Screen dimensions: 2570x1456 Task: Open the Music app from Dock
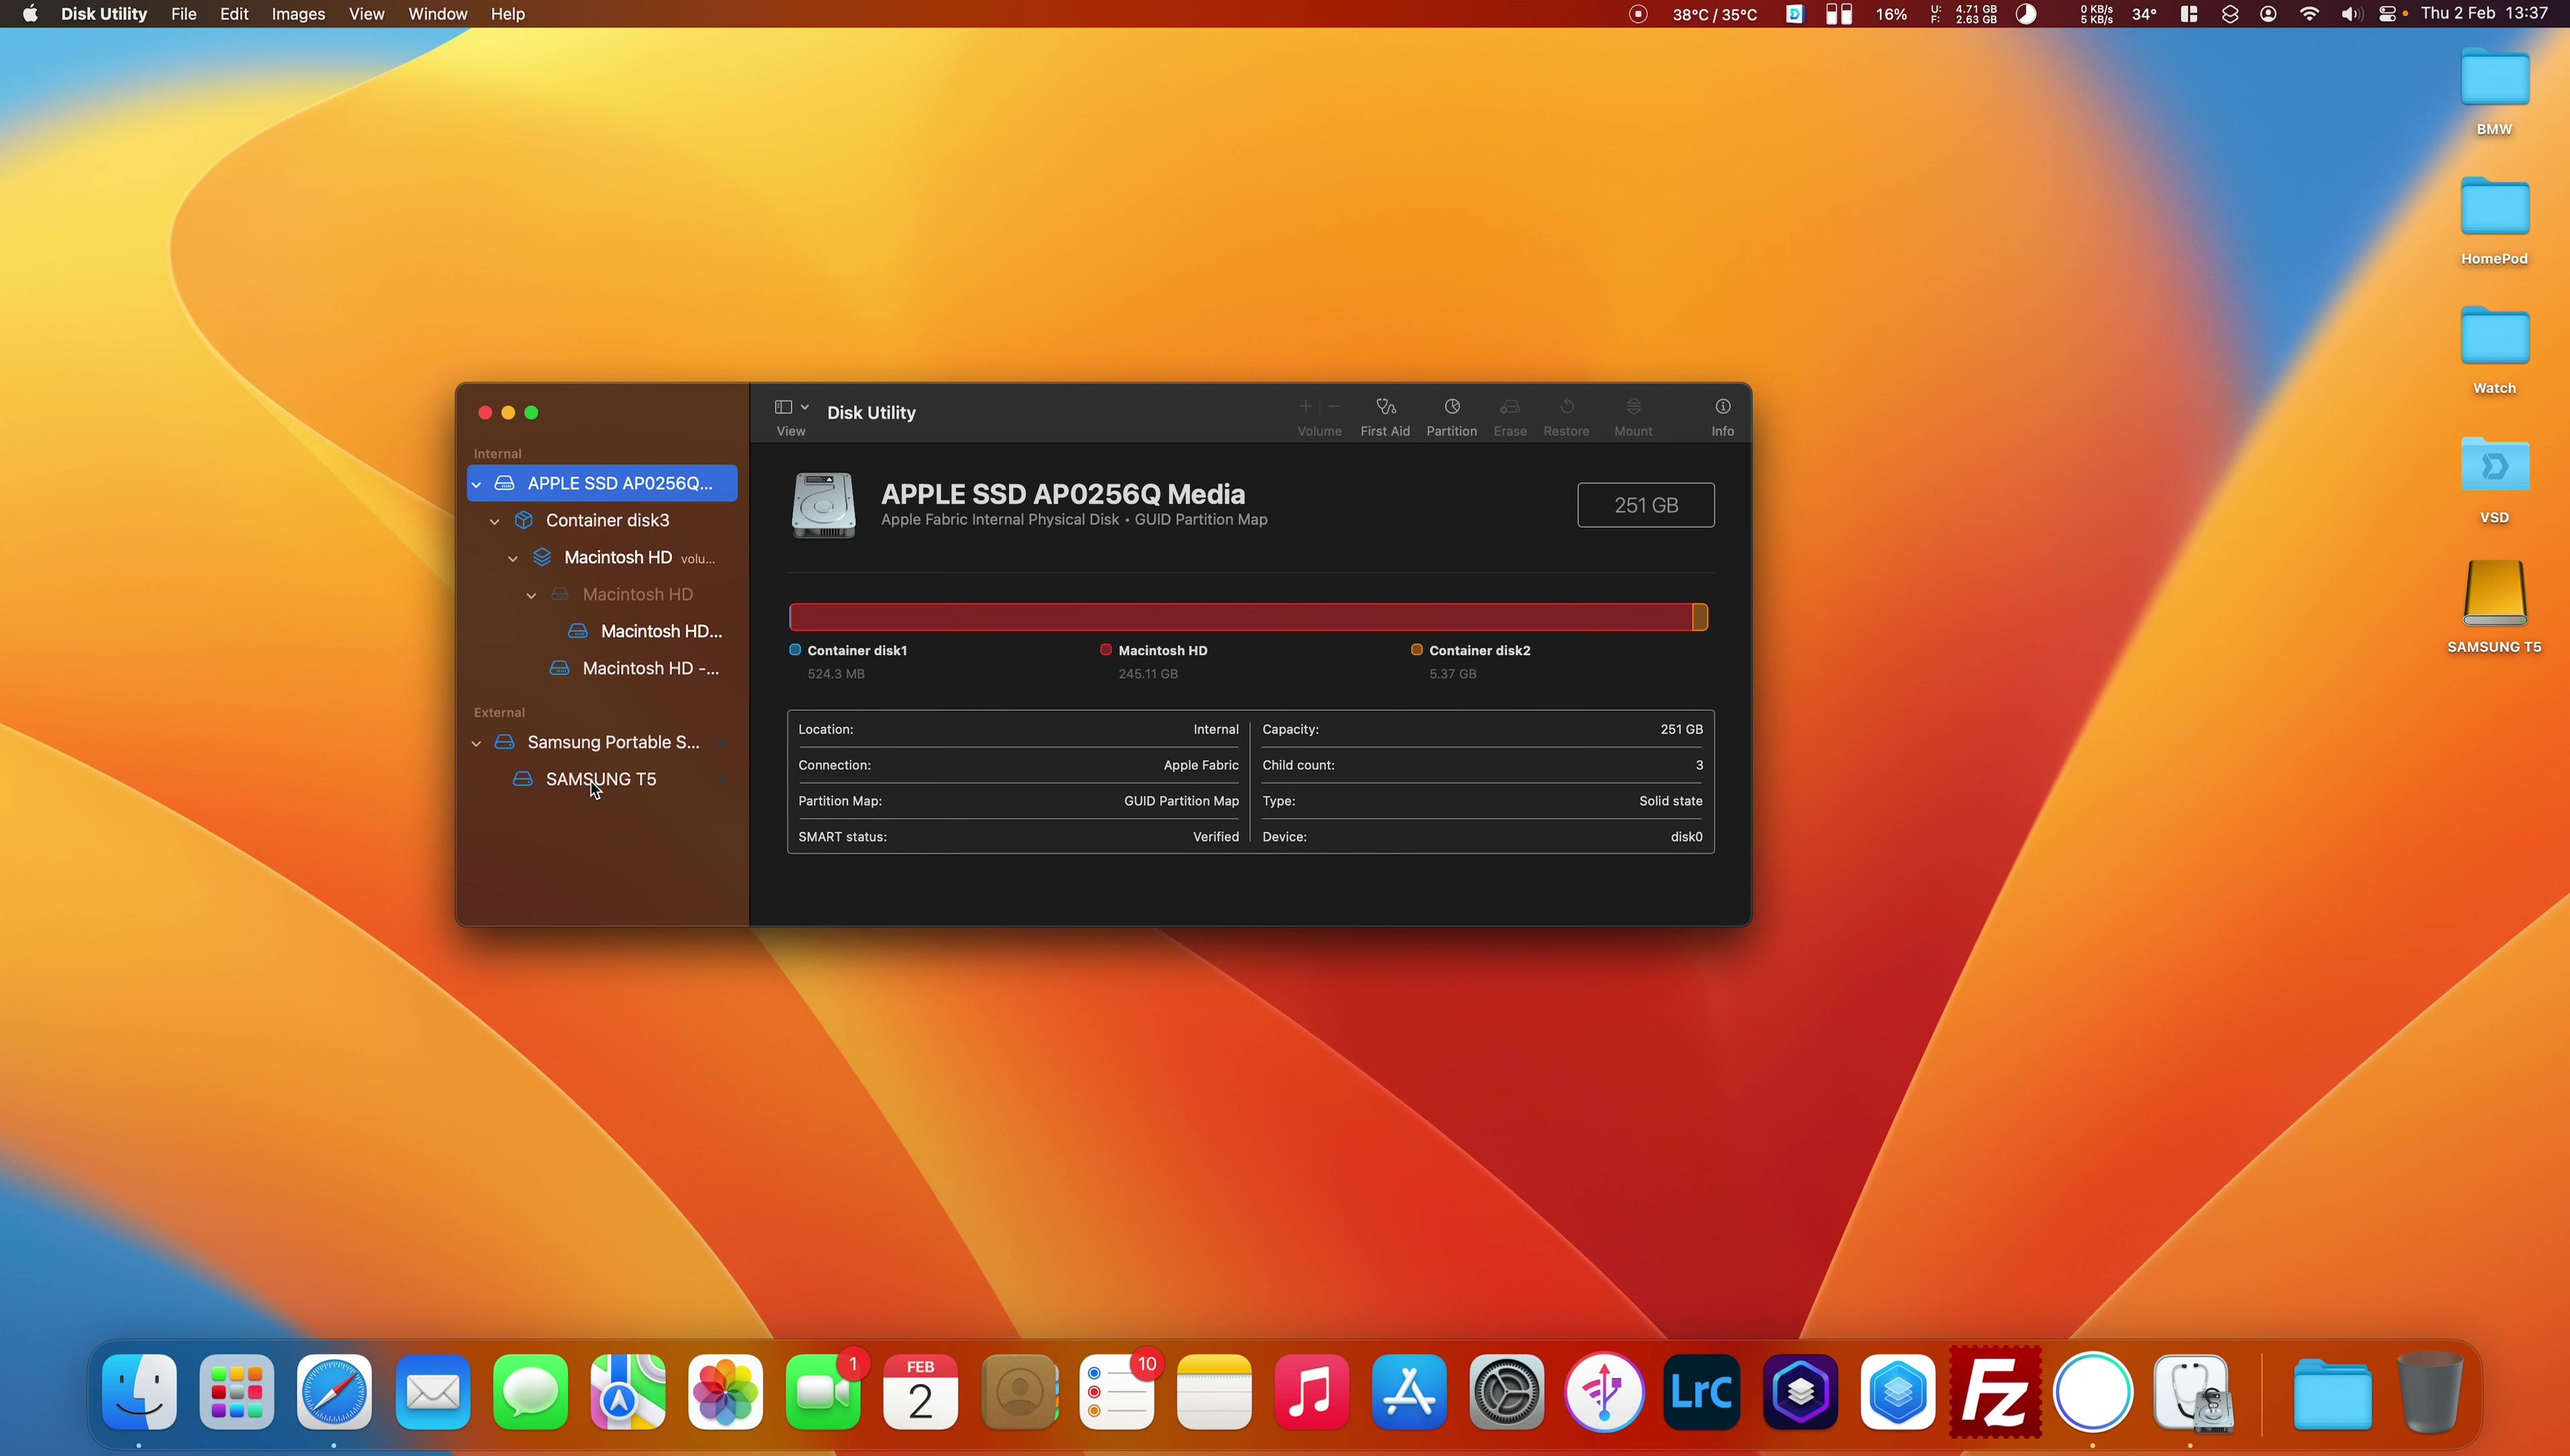[1311, 1392]
